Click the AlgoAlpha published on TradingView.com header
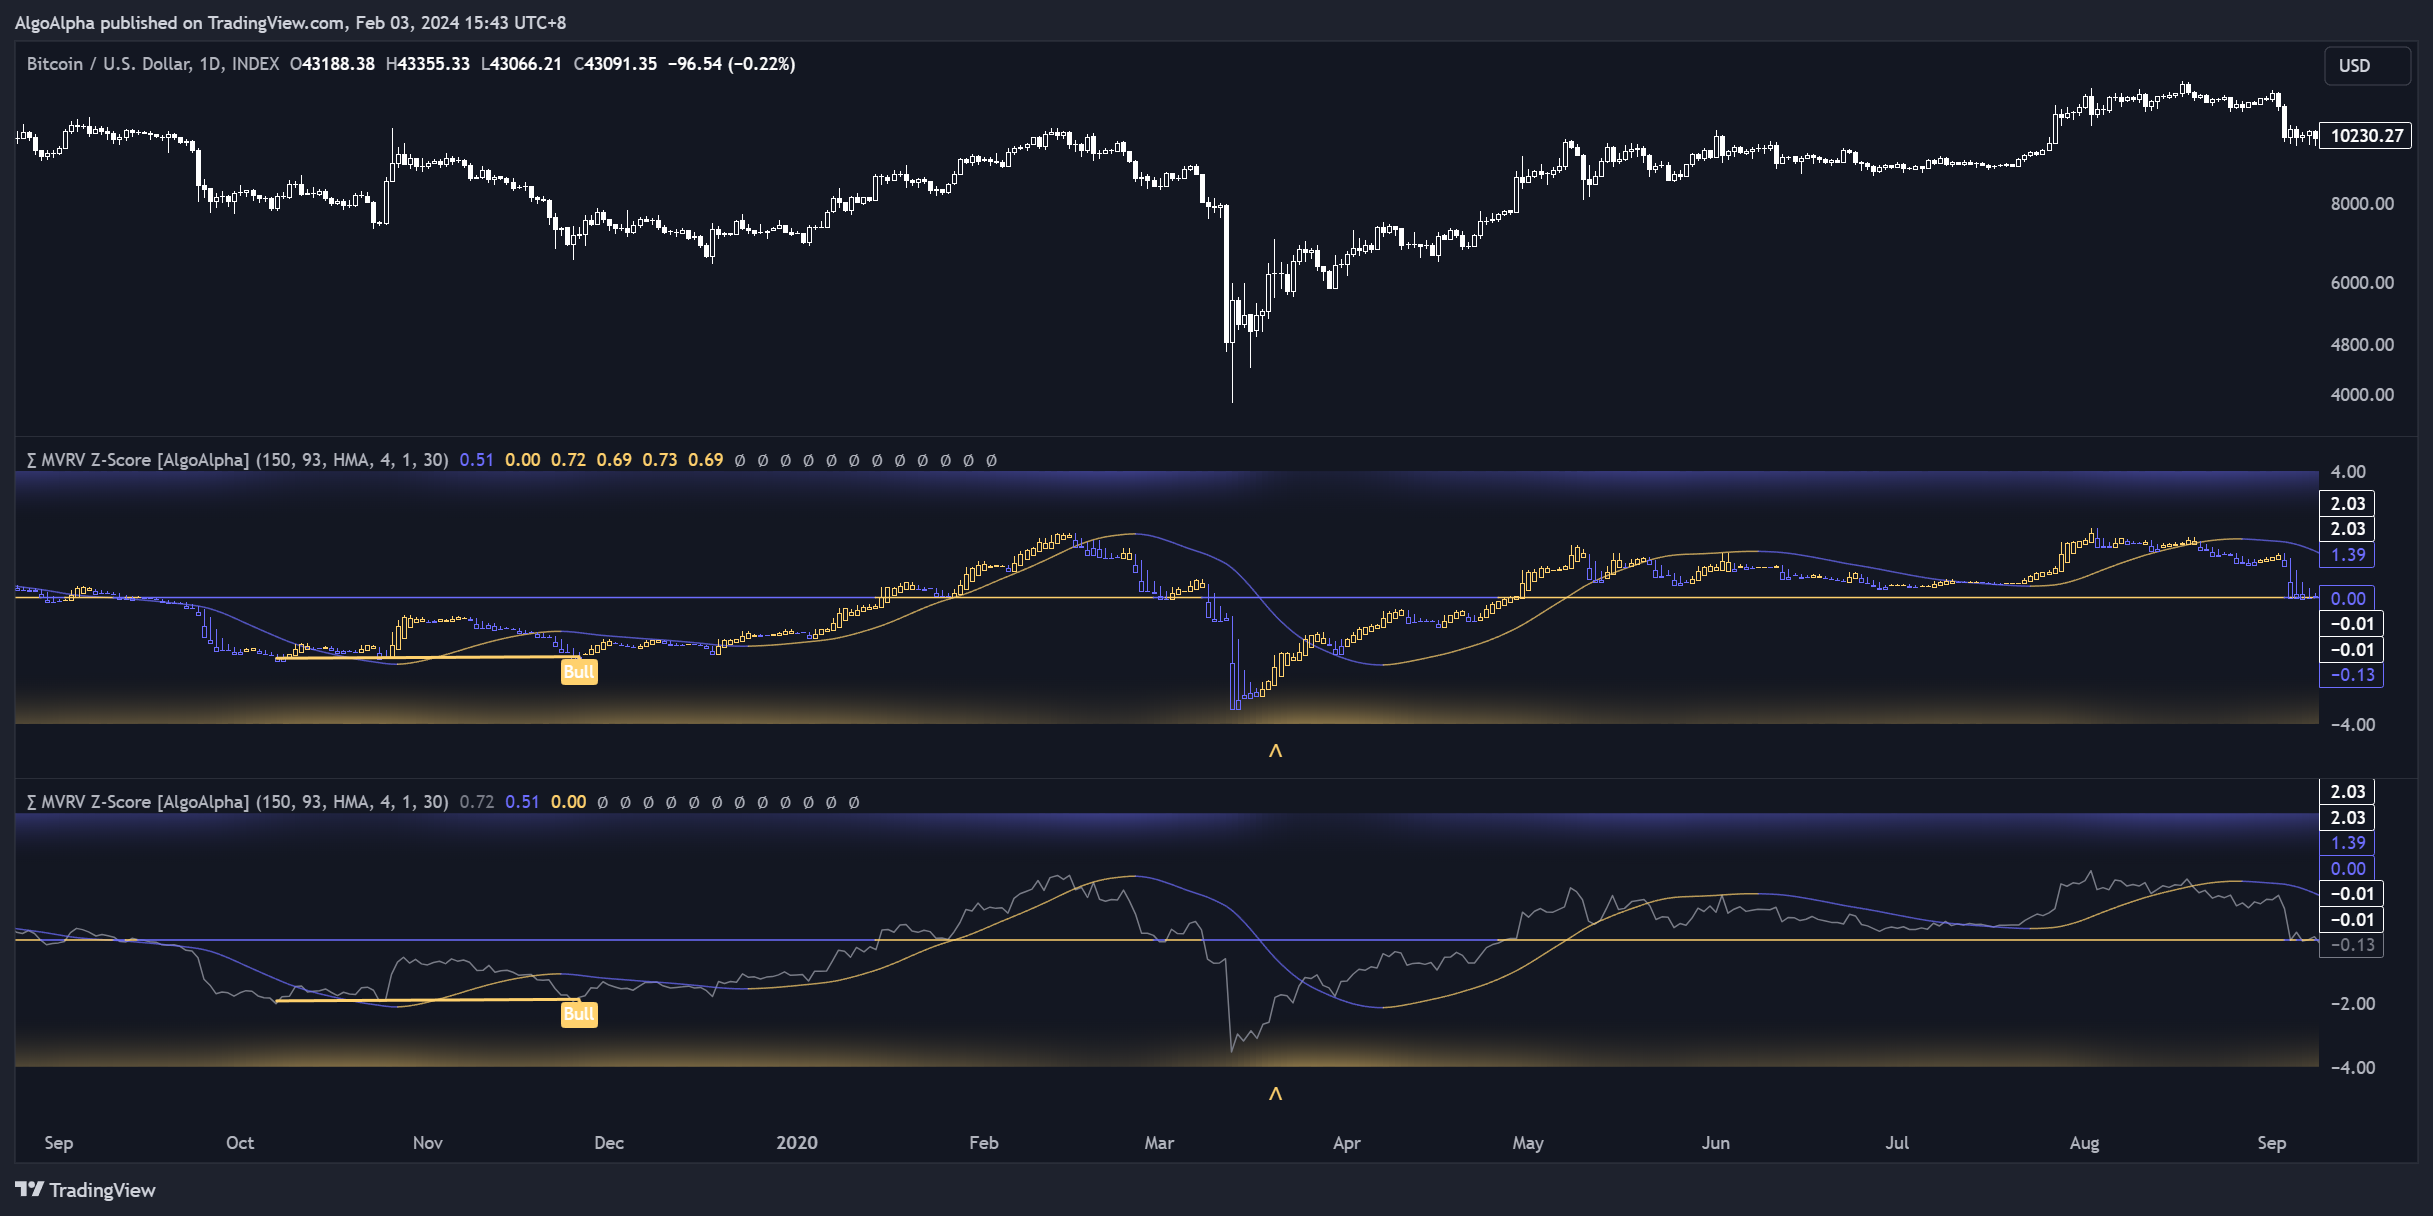 (x=290, y=22)
